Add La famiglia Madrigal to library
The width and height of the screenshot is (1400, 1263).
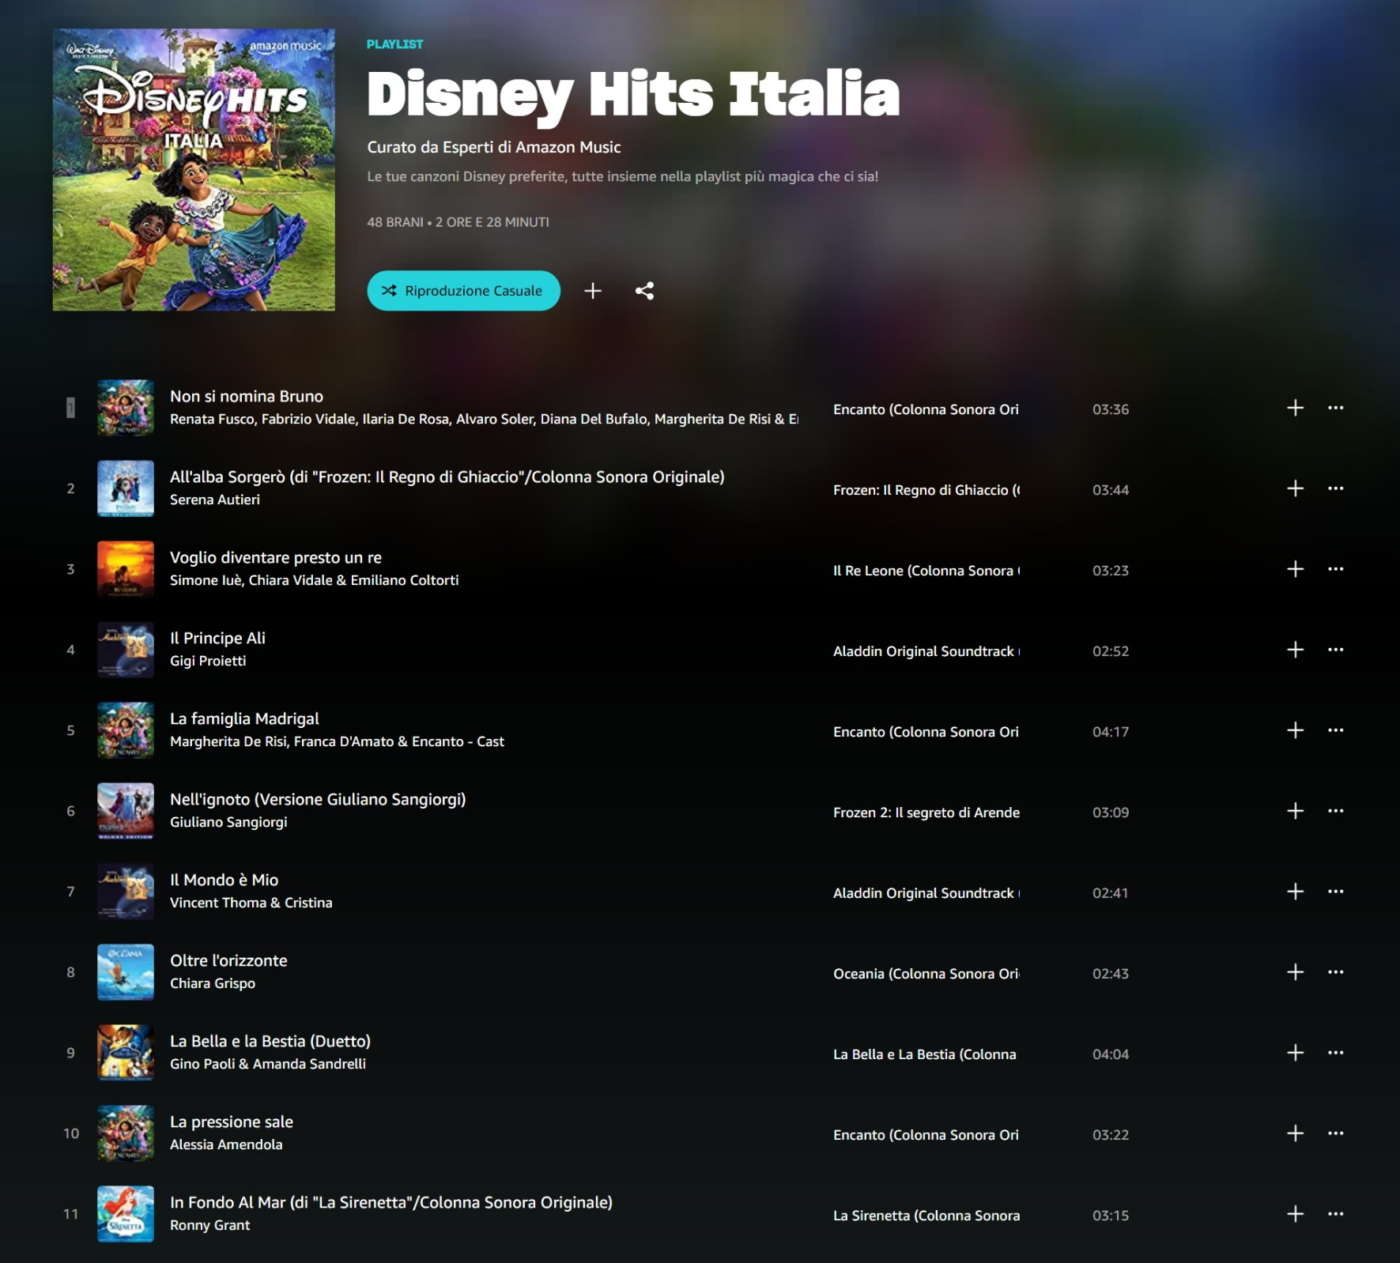[1295, 730]
